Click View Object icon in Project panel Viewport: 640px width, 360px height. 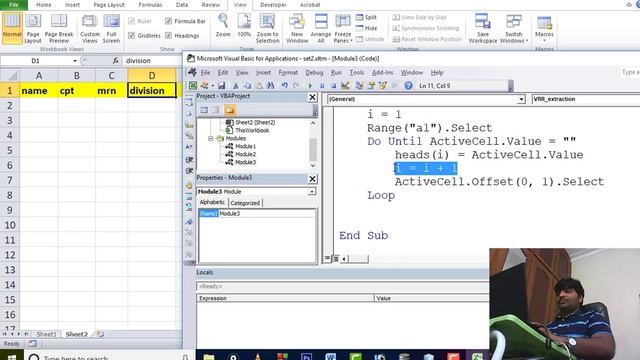click(x=216, y=110)
